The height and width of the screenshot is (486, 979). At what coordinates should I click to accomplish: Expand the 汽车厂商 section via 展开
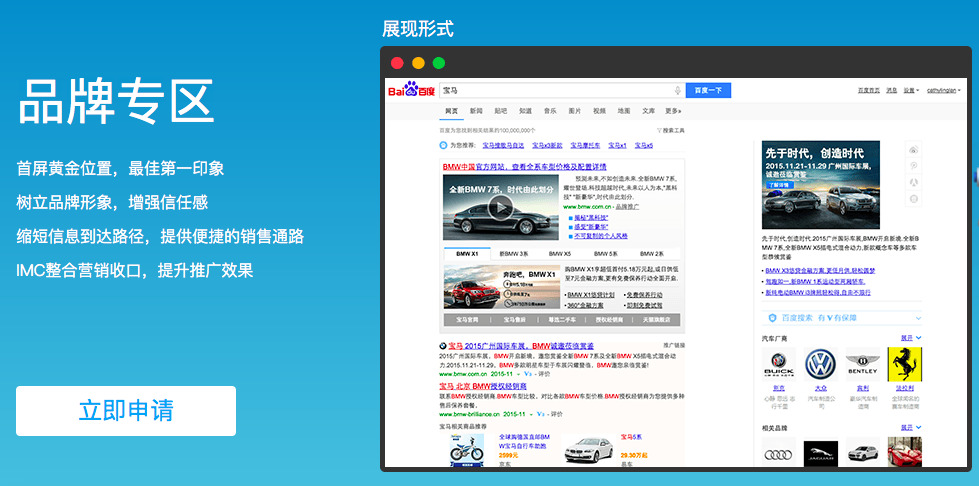910,338
